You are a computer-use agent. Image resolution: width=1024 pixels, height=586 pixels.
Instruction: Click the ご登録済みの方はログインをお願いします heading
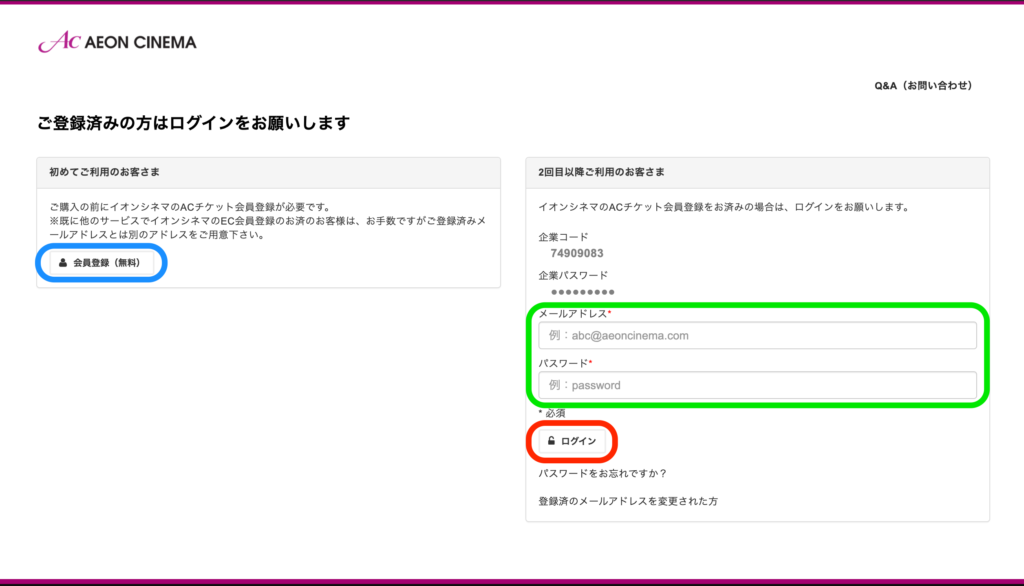(x=193, y=123)
